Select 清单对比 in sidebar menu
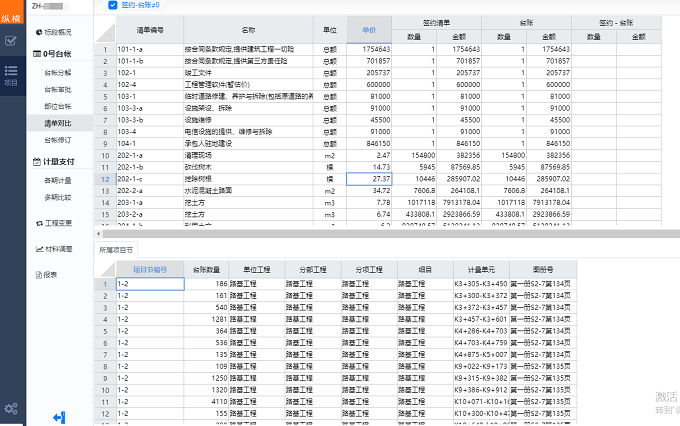 pos(58,122)
